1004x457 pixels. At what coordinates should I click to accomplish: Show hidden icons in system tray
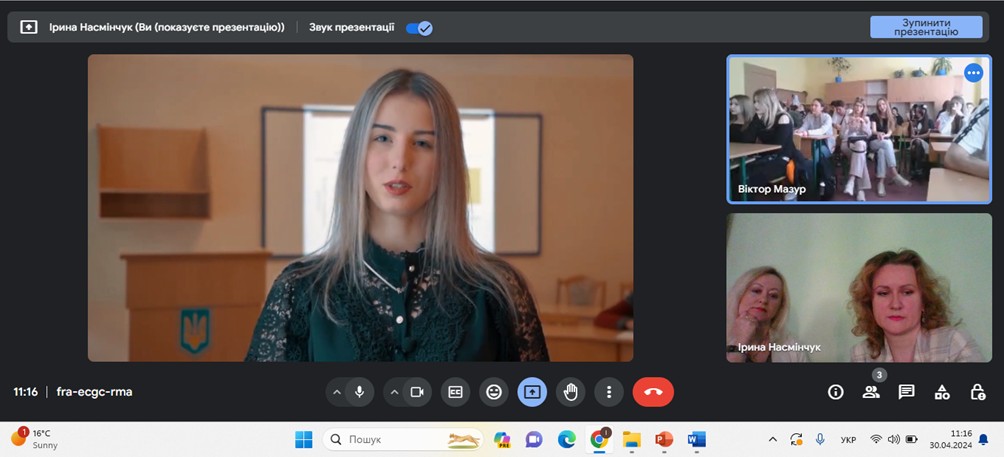click(x=772, y=439)
